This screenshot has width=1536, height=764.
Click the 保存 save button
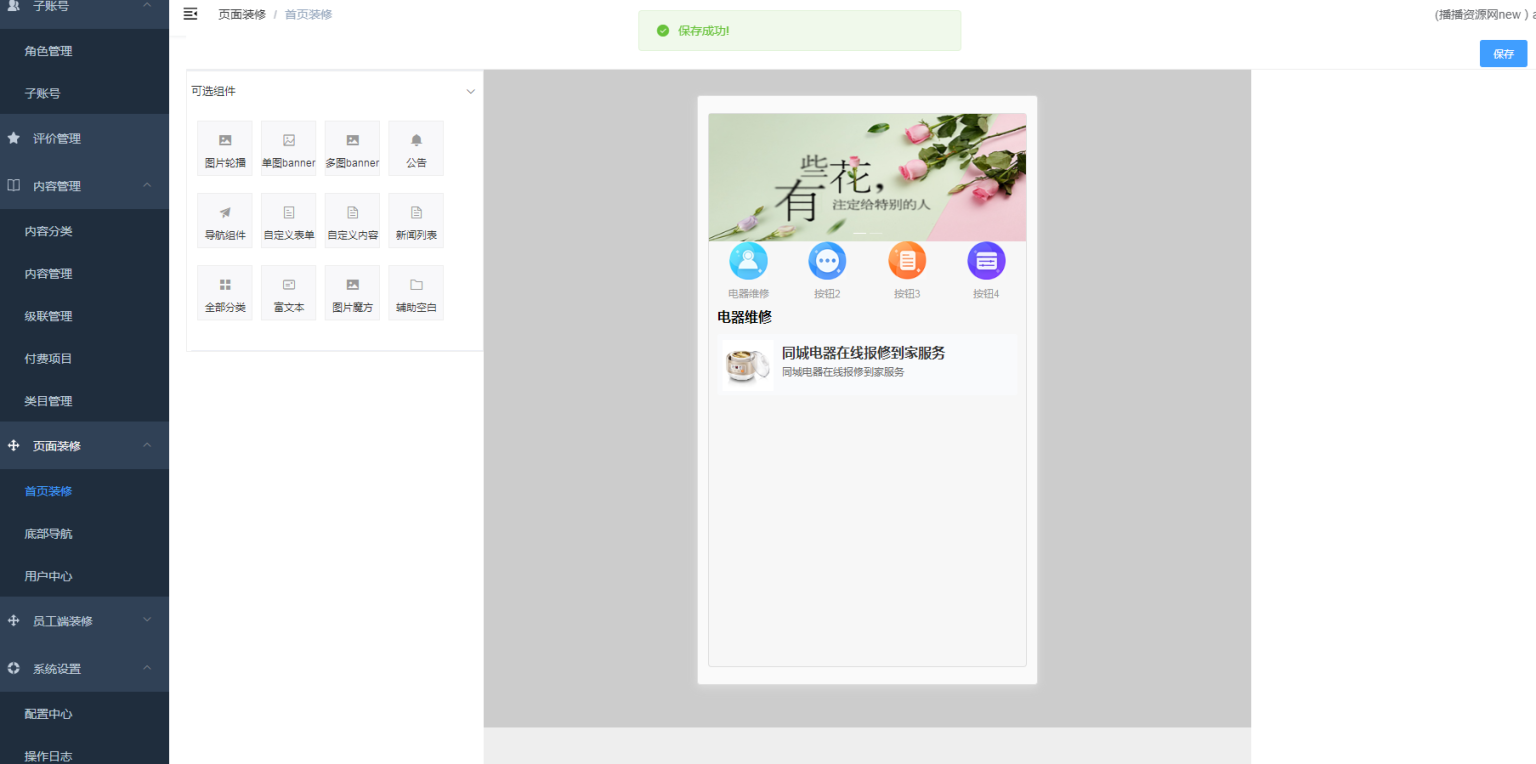[x=1503, y=53]
